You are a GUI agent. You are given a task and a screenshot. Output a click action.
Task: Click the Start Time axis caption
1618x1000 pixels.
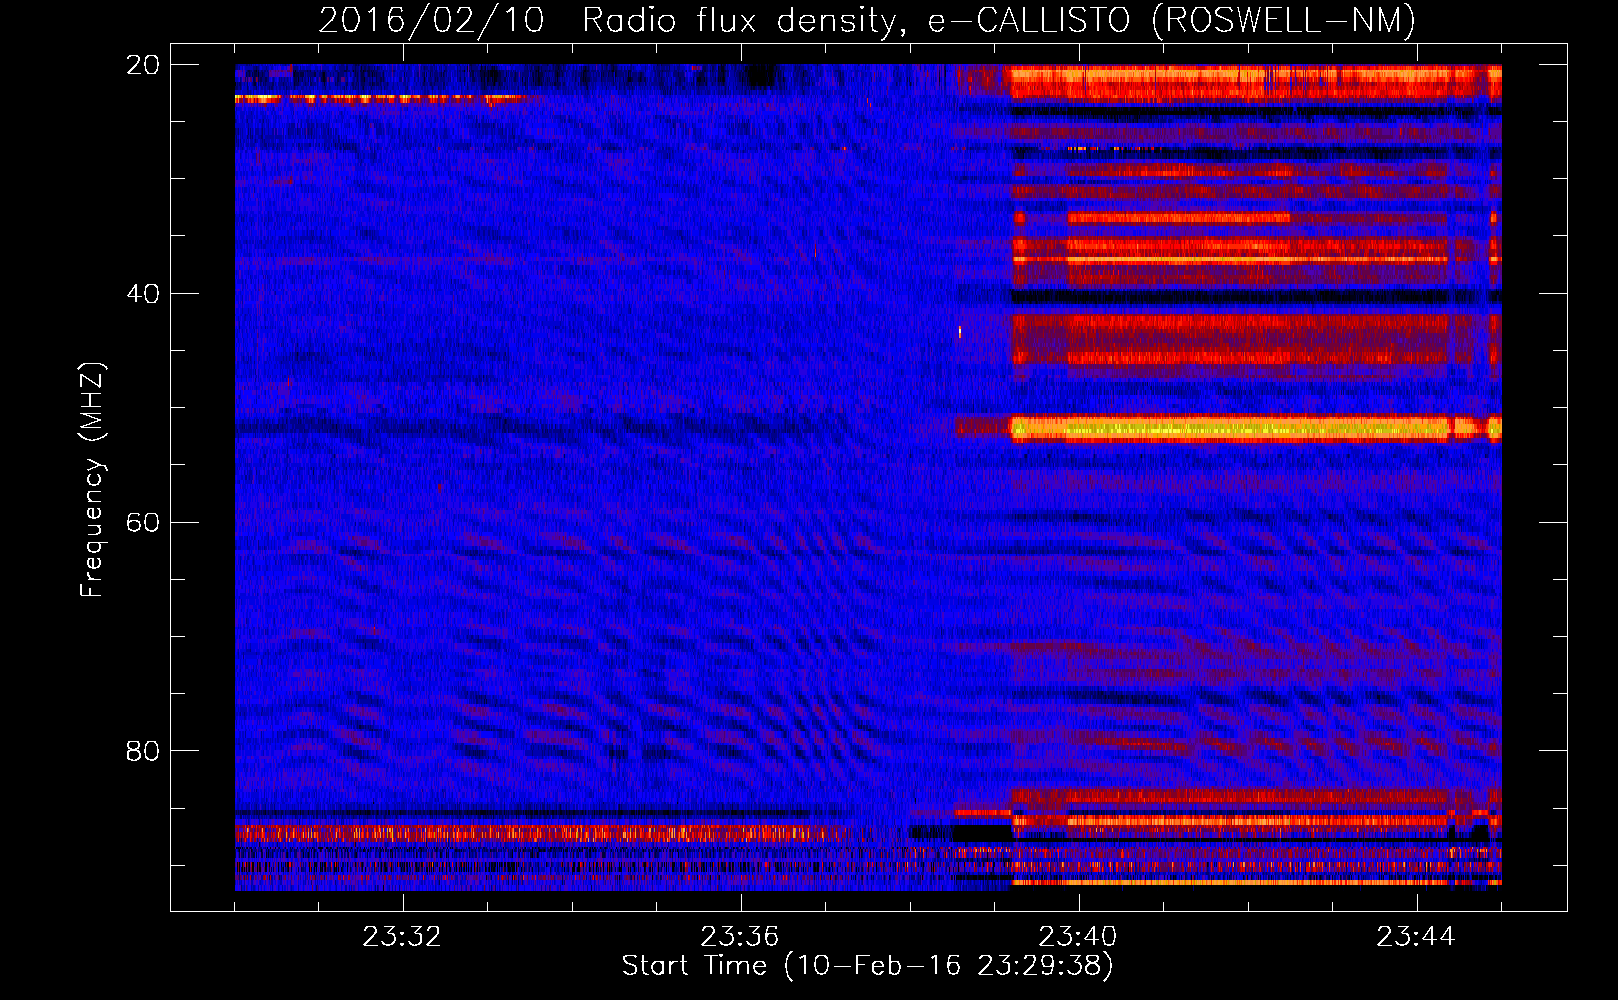pyautogui.click(x=867, y=966)
